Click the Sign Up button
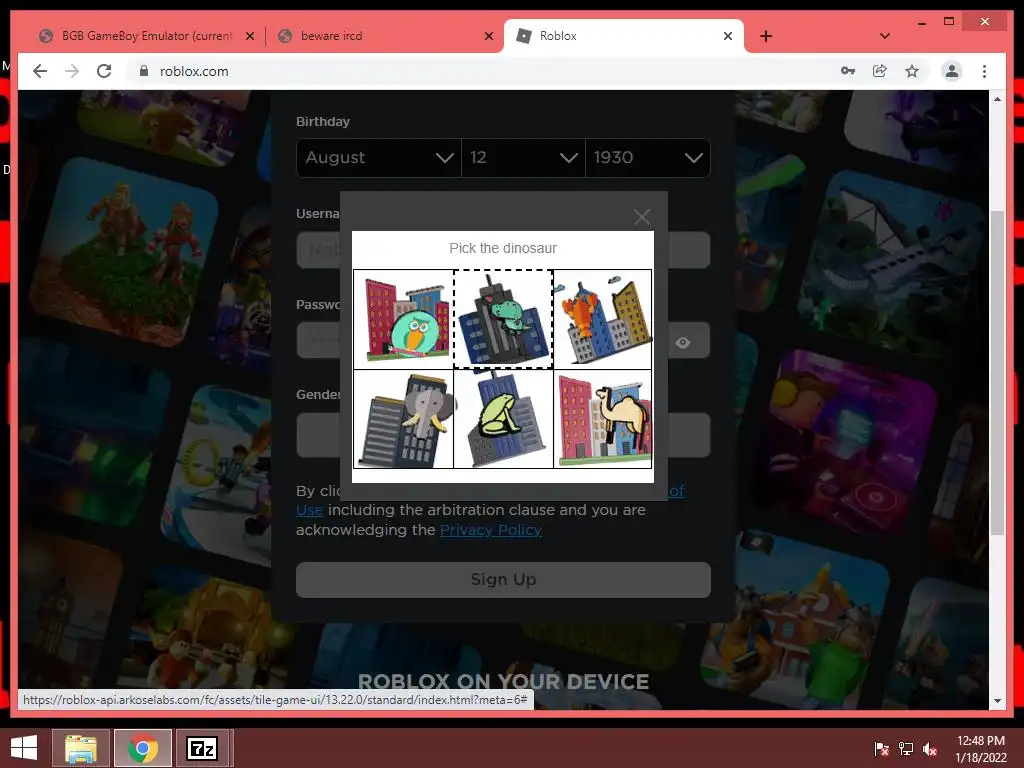 pos(503,579)
